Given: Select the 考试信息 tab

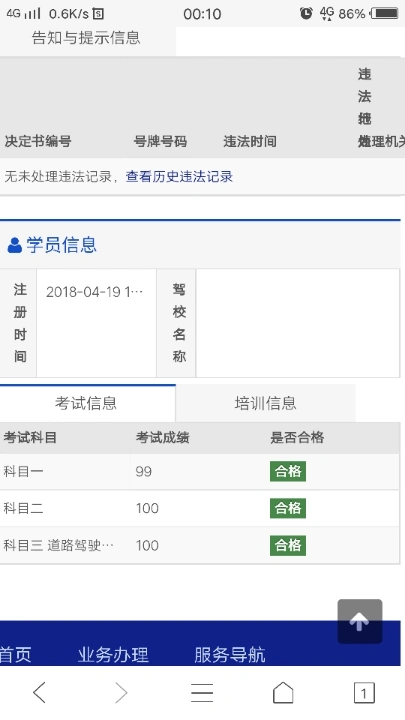Looking at the screenshot, I should [x=86, y=403].
